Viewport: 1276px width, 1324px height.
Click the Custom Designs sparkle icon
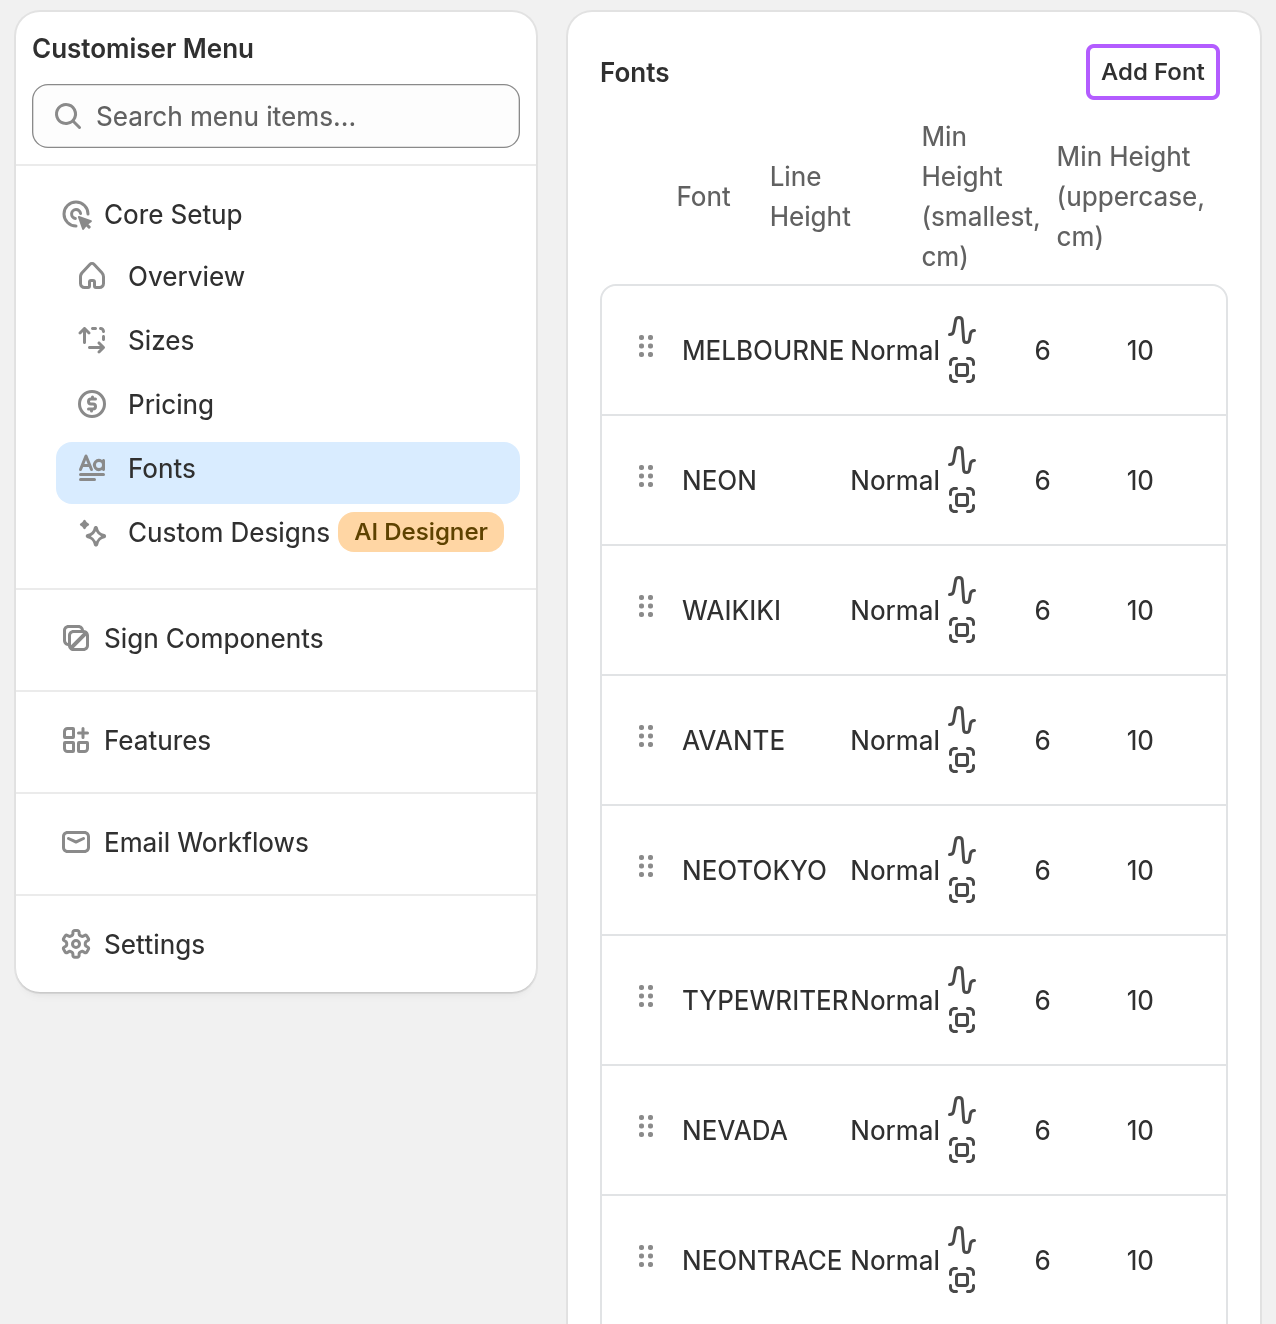pos(92,532)
